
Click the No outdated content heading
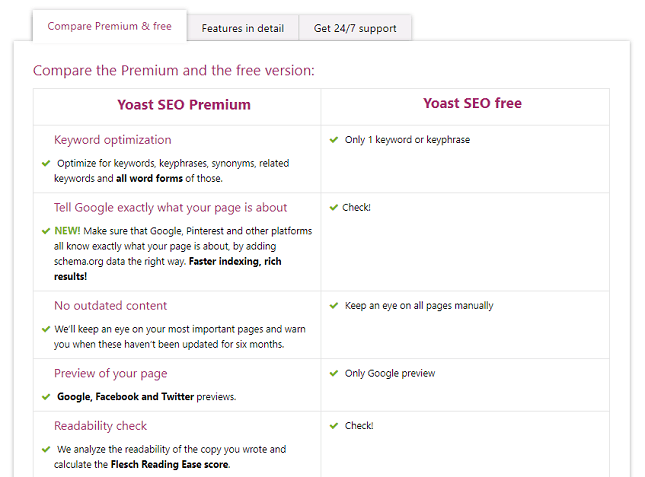point(110,306)
